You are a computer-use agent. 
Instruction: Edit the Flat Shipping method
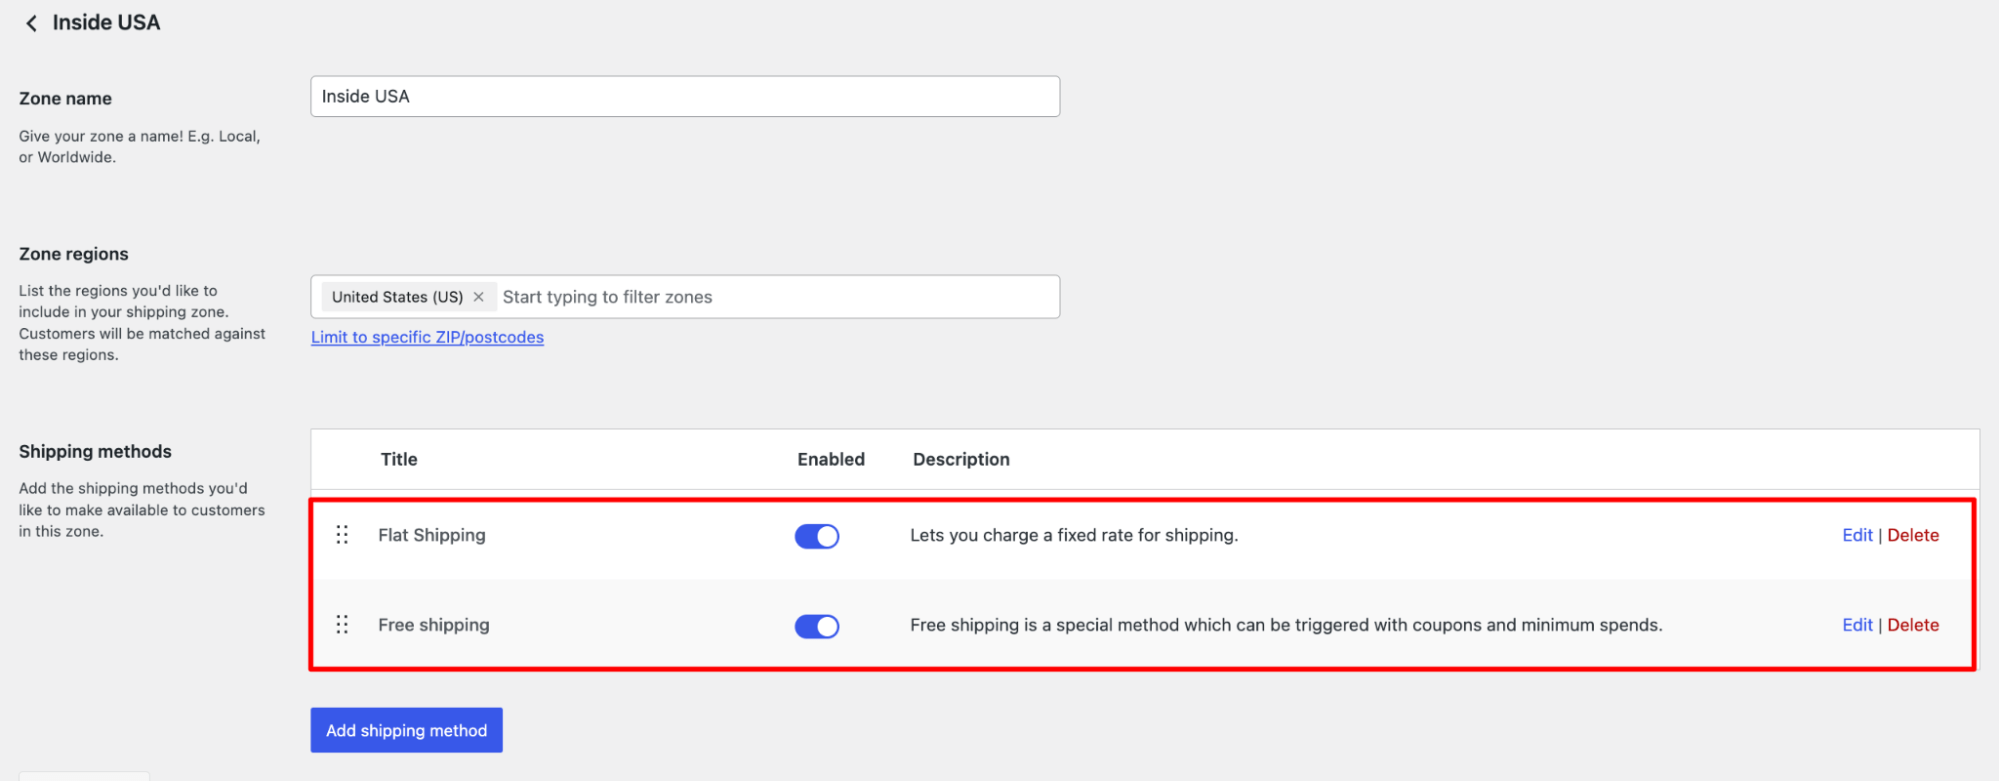coord(1856,535)
